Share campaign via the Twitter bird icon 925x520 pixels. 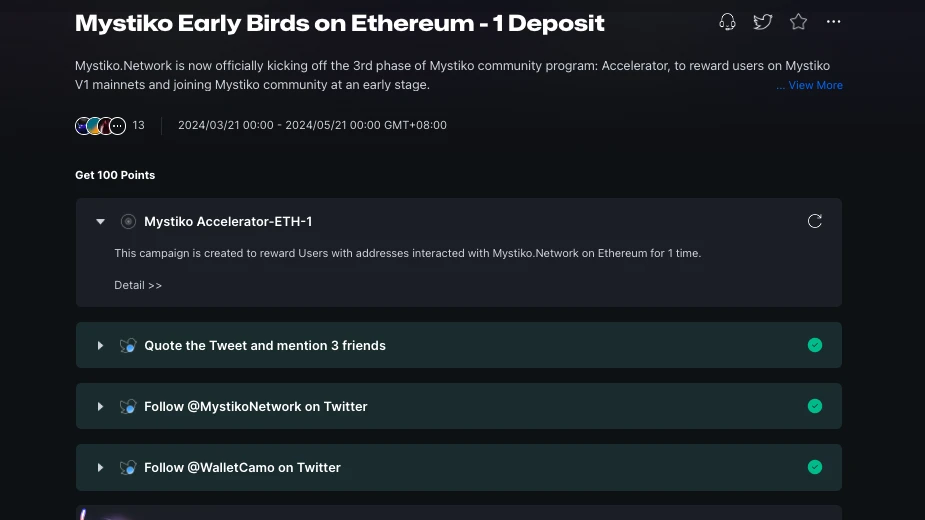pos(763,22)
